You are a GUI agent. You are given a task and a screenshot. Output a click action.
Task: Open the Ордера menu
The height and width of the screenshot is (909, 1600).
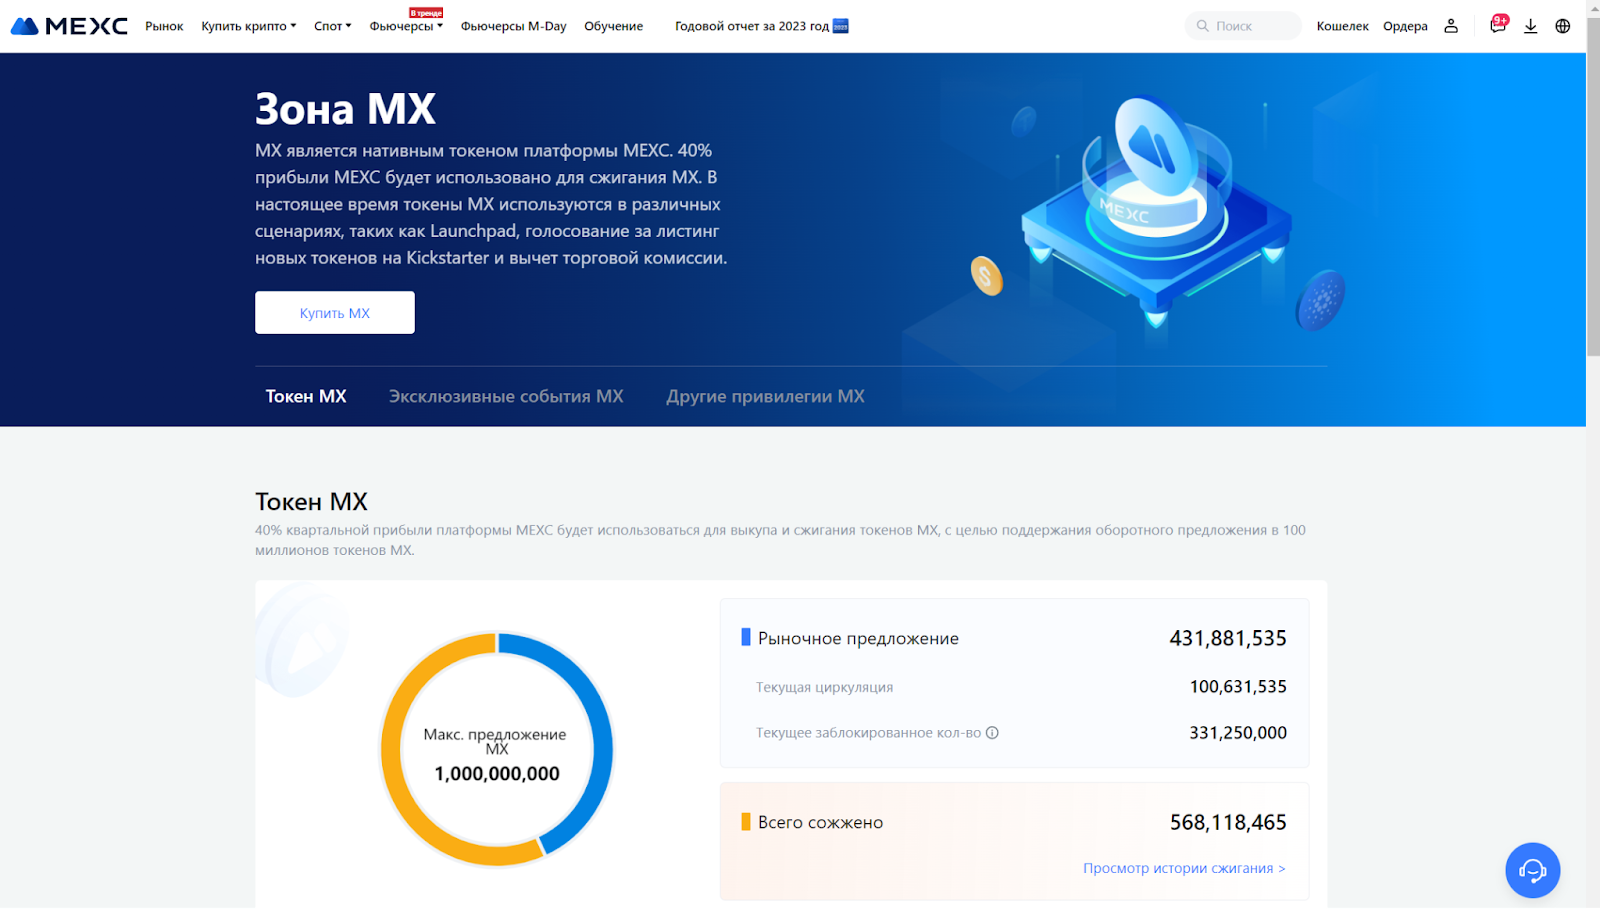1405,26
